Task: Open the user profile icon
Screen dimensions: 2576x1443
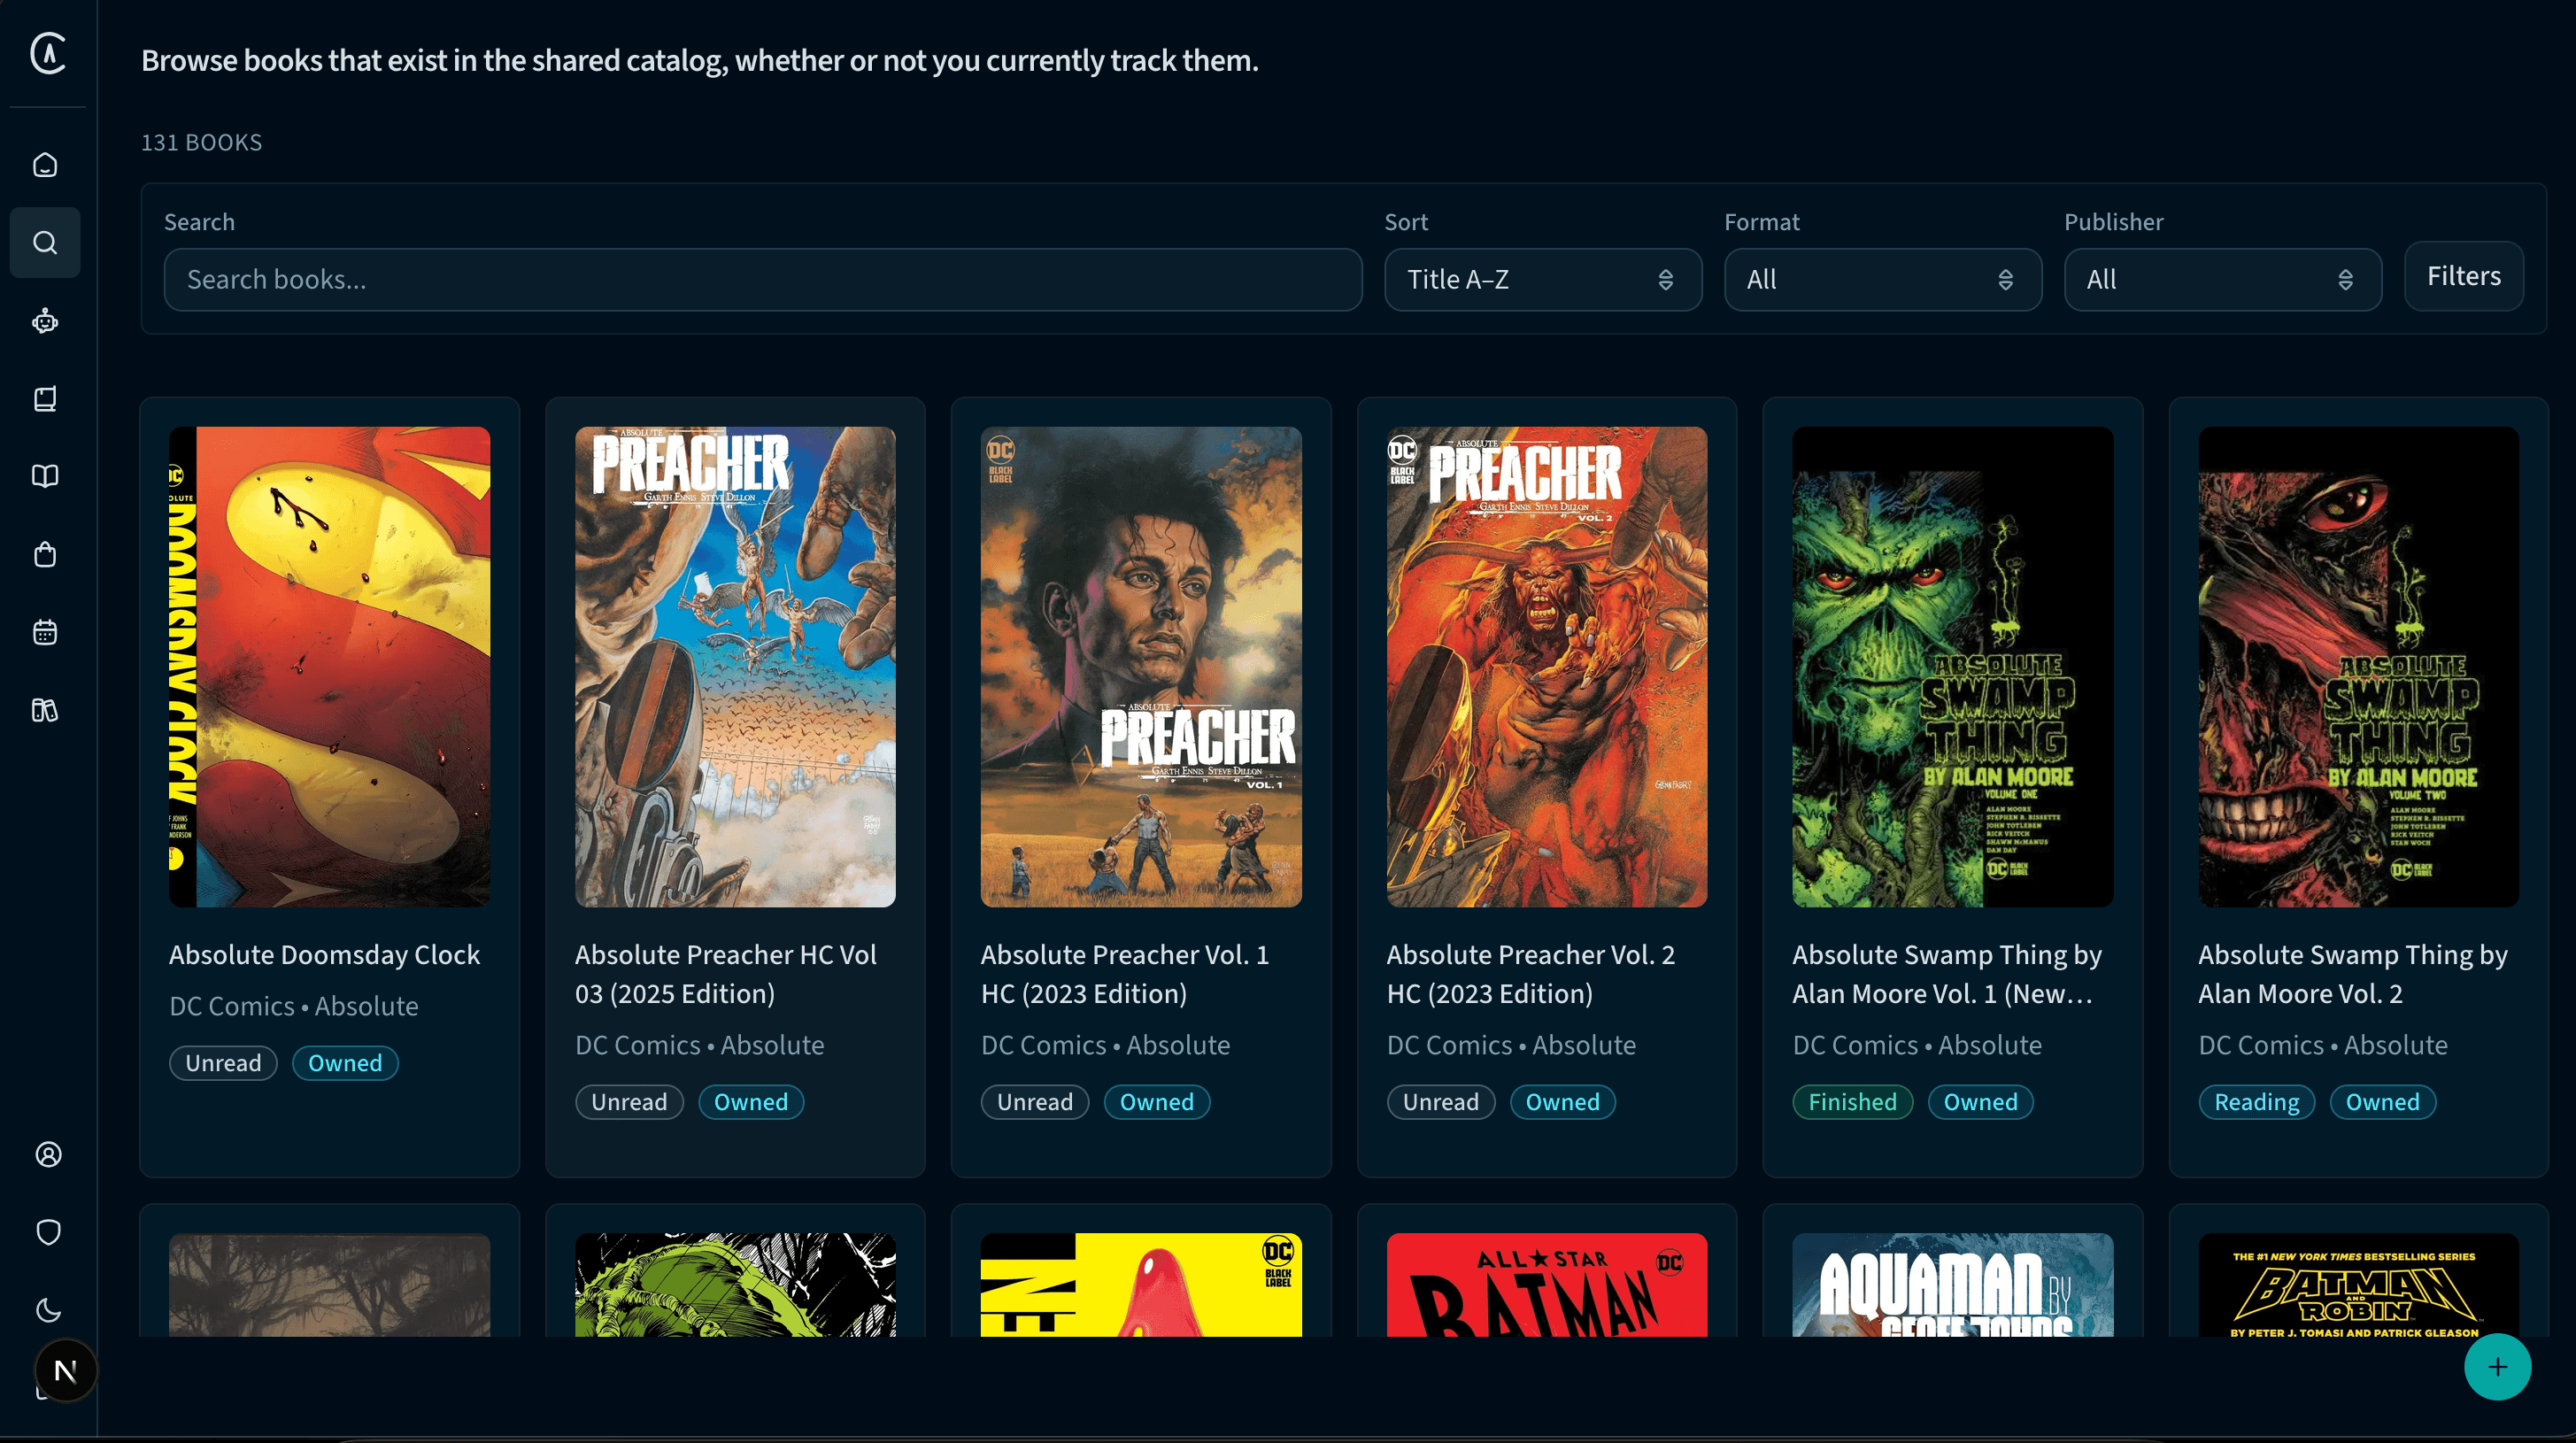Action: click(x=48, y=1154)
